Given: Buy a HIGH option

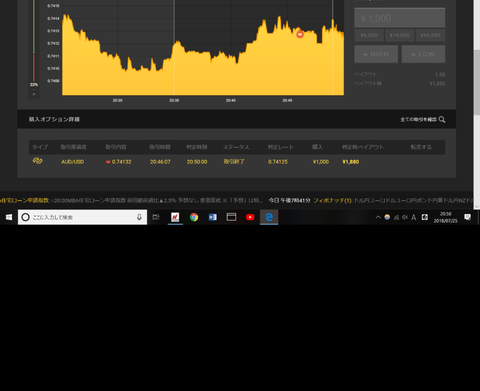Looking at the screenshot, I should tap(376, 54).
